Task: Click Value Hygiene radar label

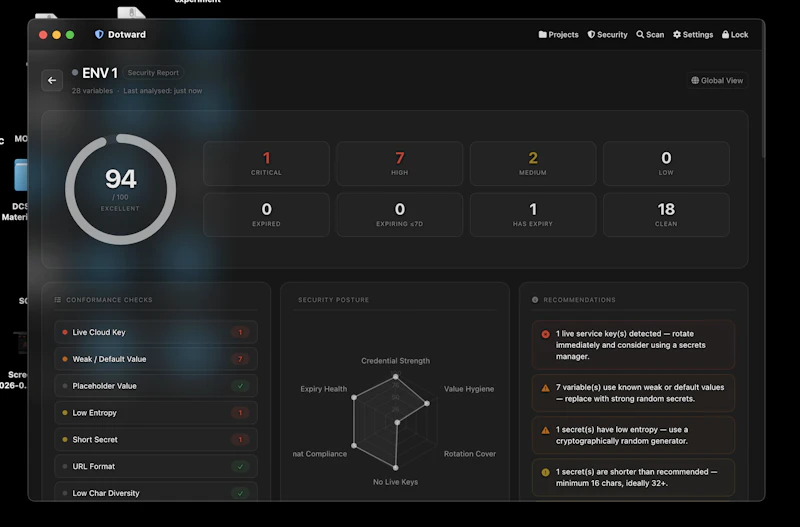Action: [x=469, y=389]
